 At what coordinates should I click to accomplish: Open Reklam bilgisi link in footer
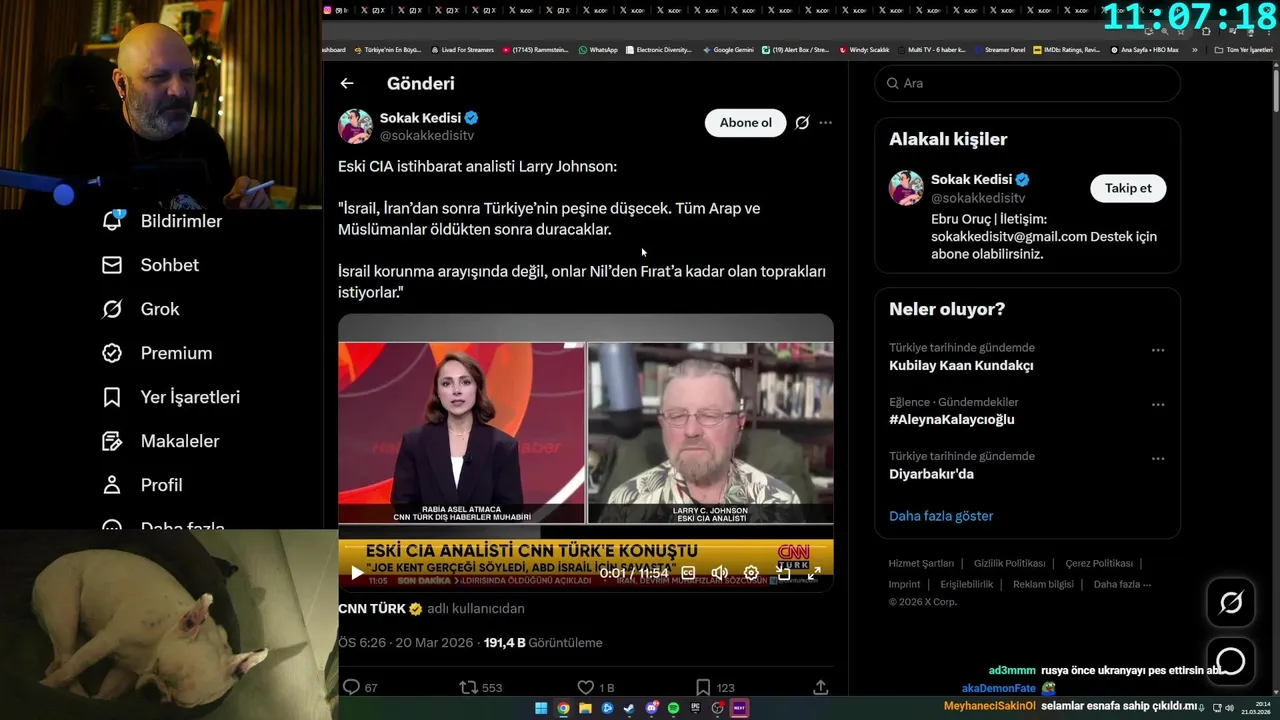point(1043,584)
